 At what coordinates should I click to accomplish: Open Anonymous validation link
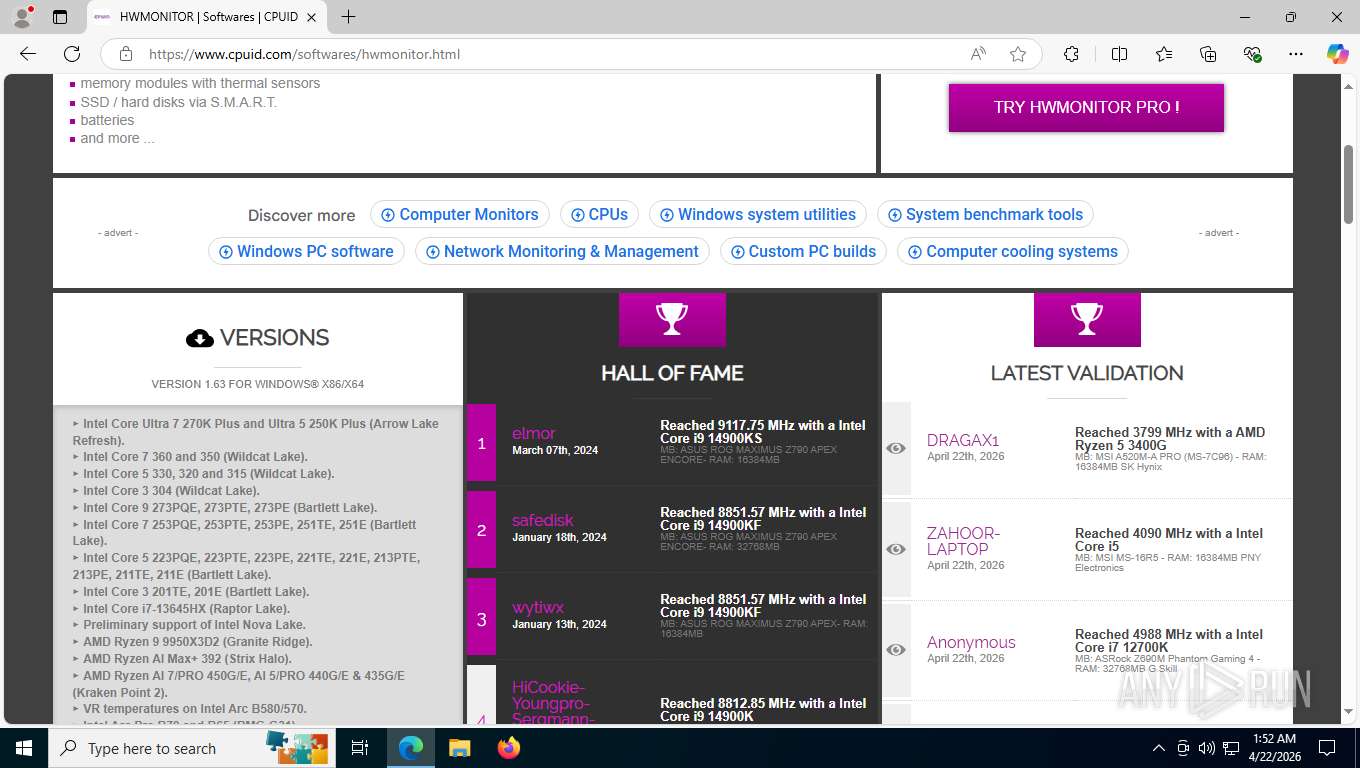click(x=971, y=642)
